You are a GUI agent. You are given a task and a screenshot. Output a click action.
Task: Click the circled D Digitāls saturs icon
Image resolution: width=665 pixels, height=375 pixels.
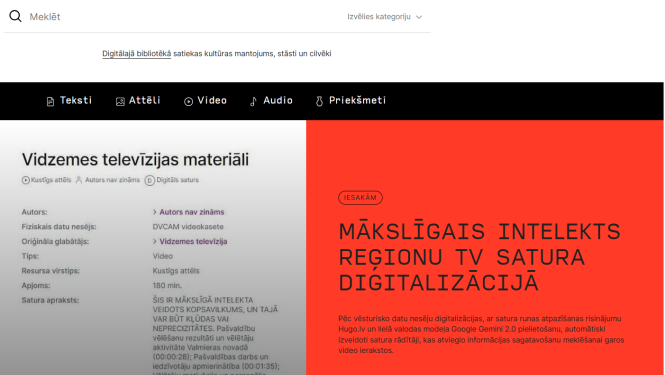pyautogui.click(x=149, y=180)
